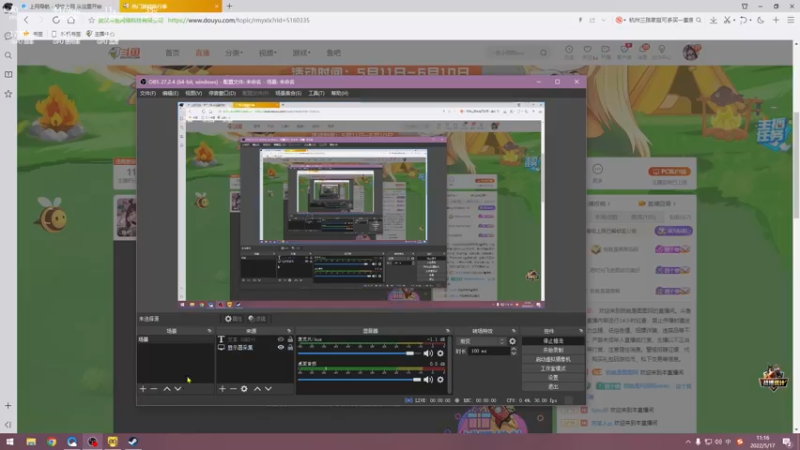Pop out the Scenes dock icon
800x450 pixels.
coord(209,331)
